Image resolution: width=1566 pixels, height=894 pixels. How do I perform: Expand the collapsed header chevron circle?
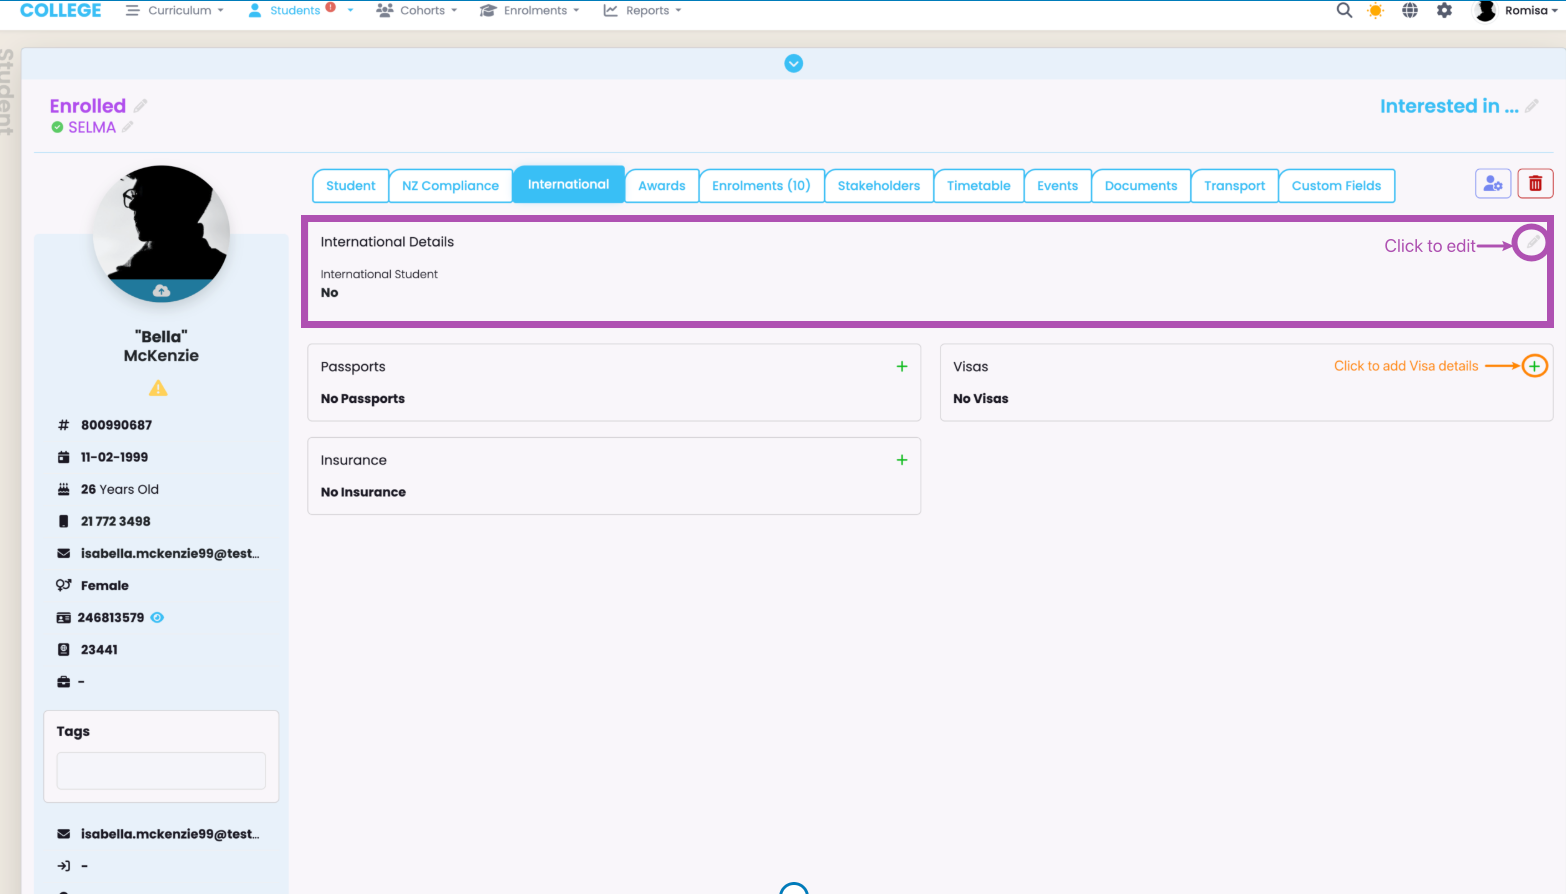pos(793,64)
